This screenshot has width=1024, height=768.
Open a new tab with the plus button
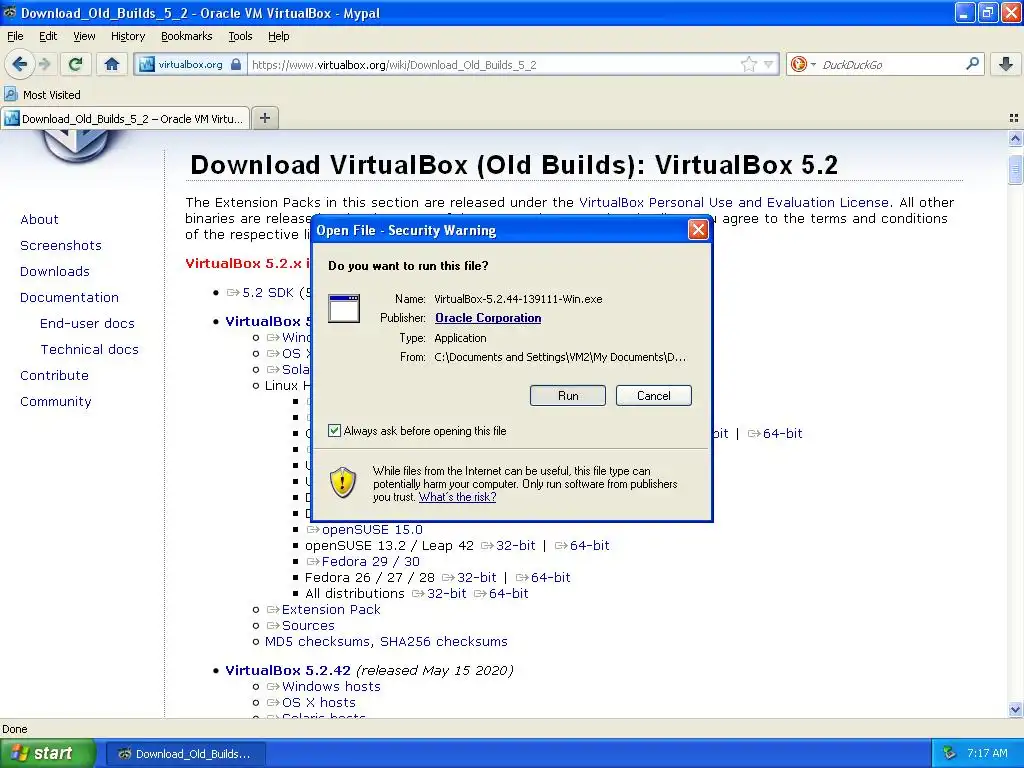[264, 118]
